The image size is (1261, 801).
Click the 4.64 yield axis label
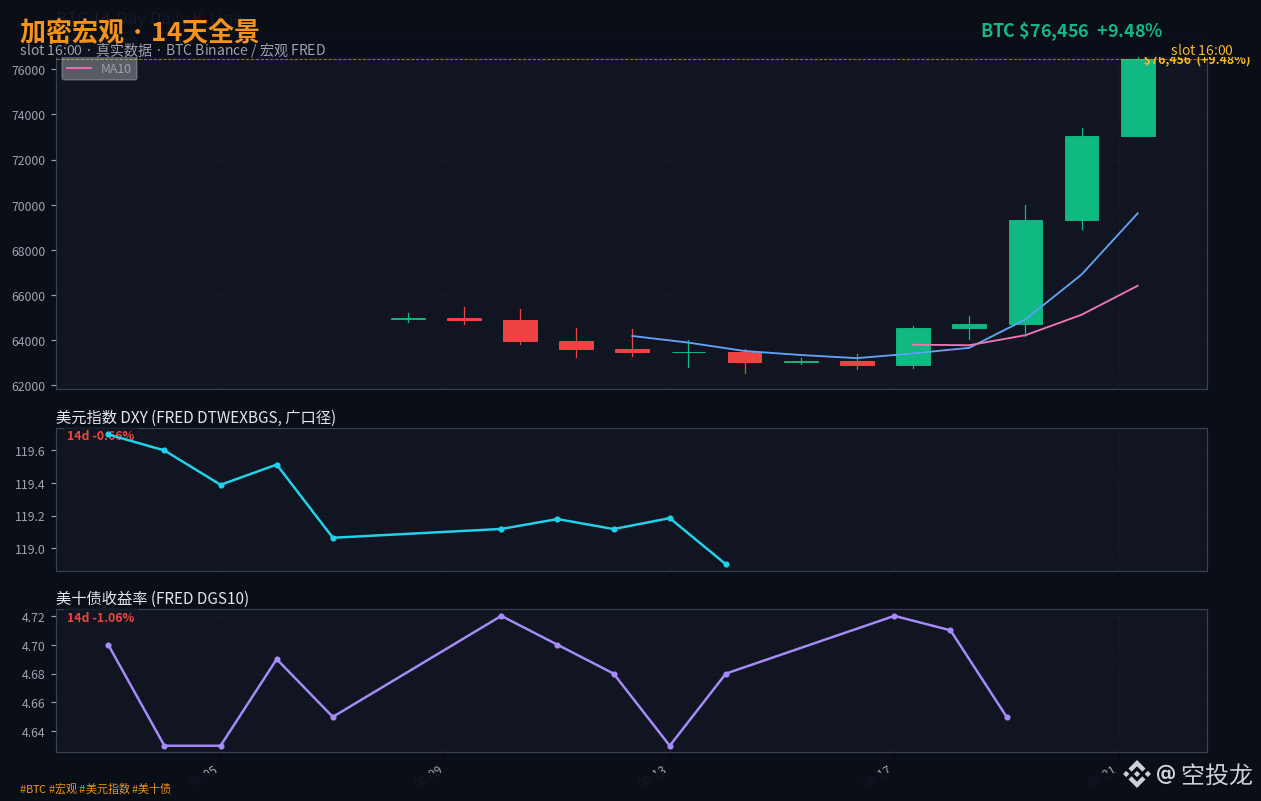[x=33, y=732]
